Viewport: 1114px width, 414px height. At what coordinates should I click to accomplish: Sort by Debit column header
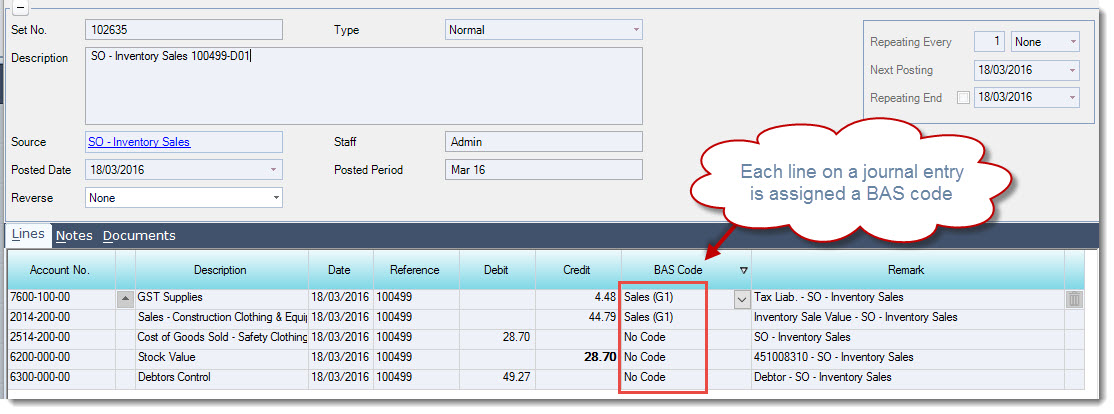point(496,270)
